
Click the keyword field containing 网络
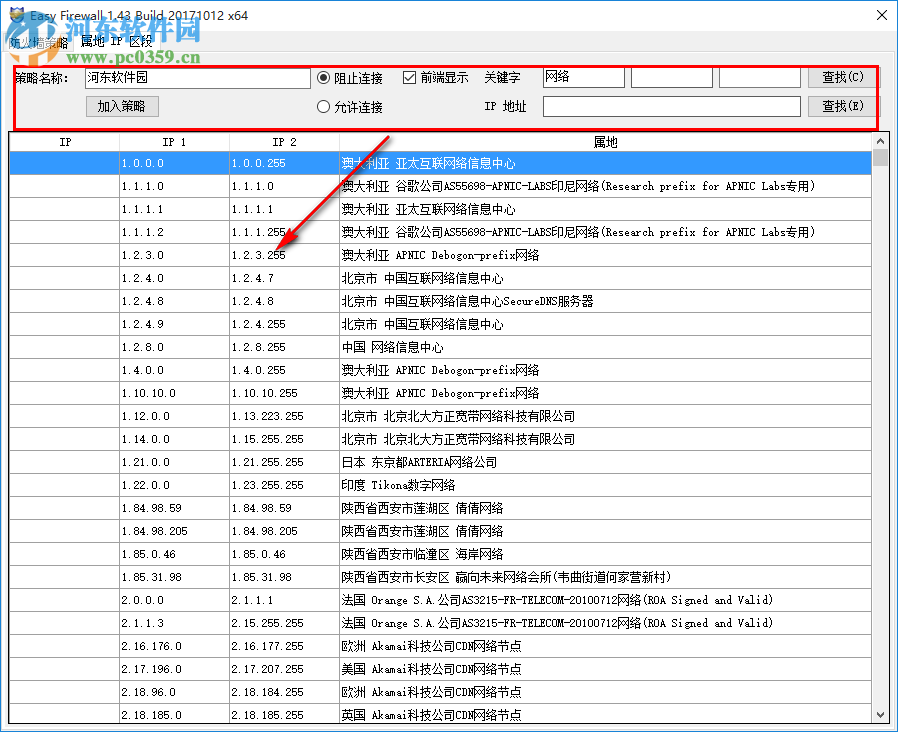click(582, 77)
